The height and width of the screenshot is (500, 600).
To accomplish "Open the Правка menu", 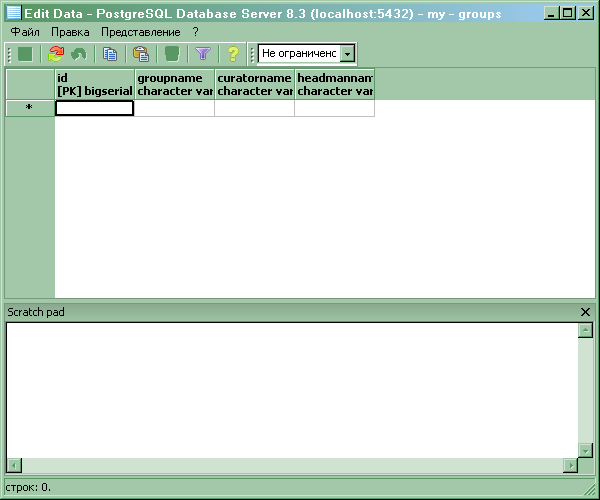I will [x=70, y=32].
